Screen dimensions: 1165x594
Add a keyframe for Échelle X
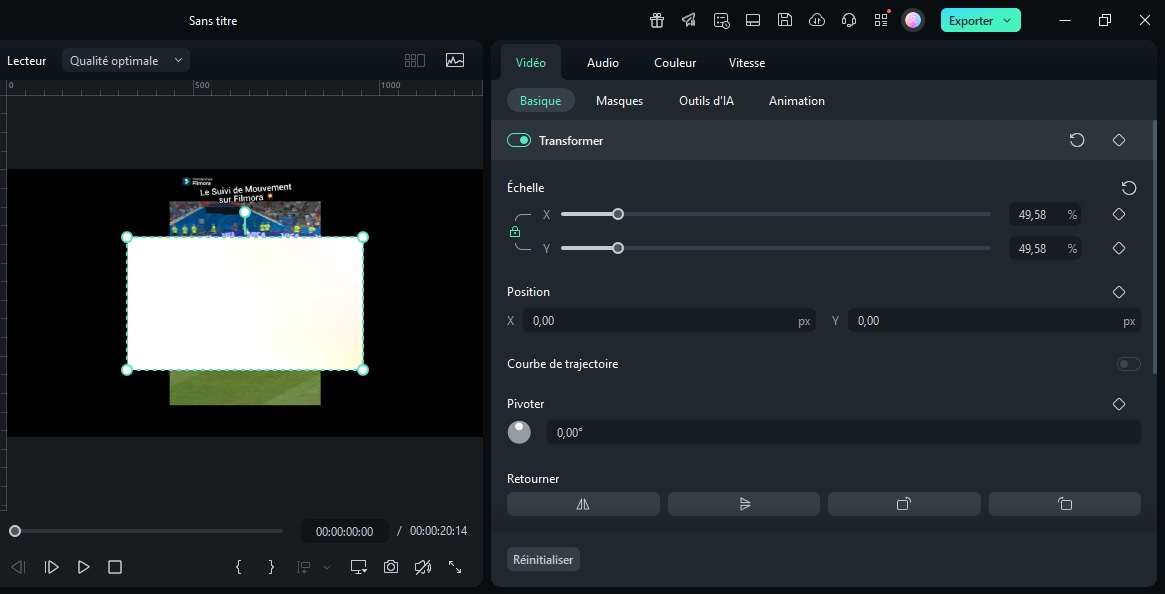(x=1119, y=214)
